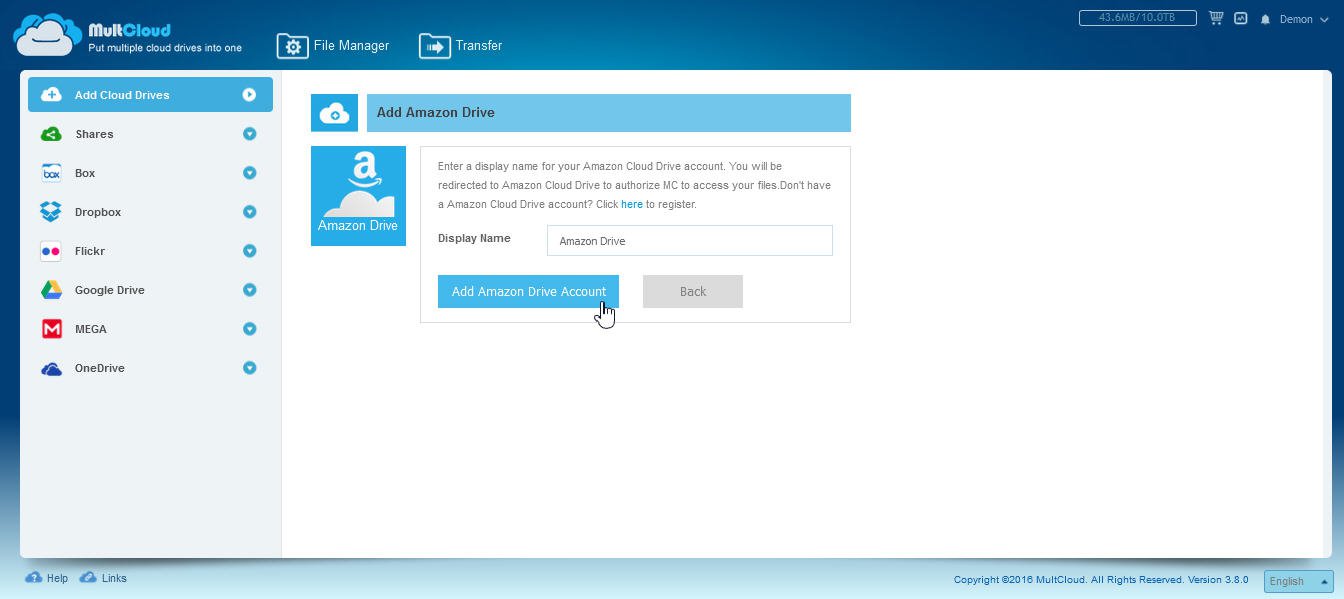Click the Back button
Viewport: 1344px width, 599px height.
point(693,291)
